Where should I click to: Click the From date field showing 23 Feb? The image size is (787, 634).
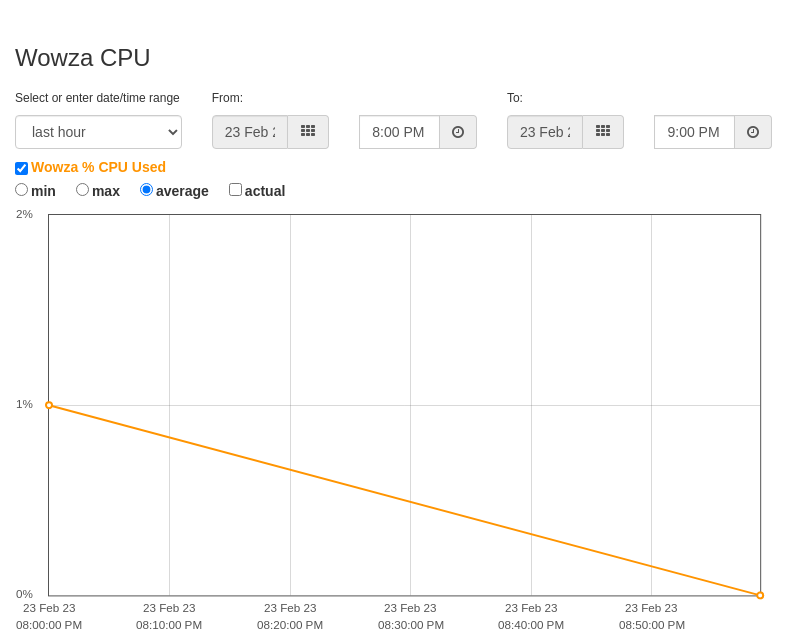(250, 132)
